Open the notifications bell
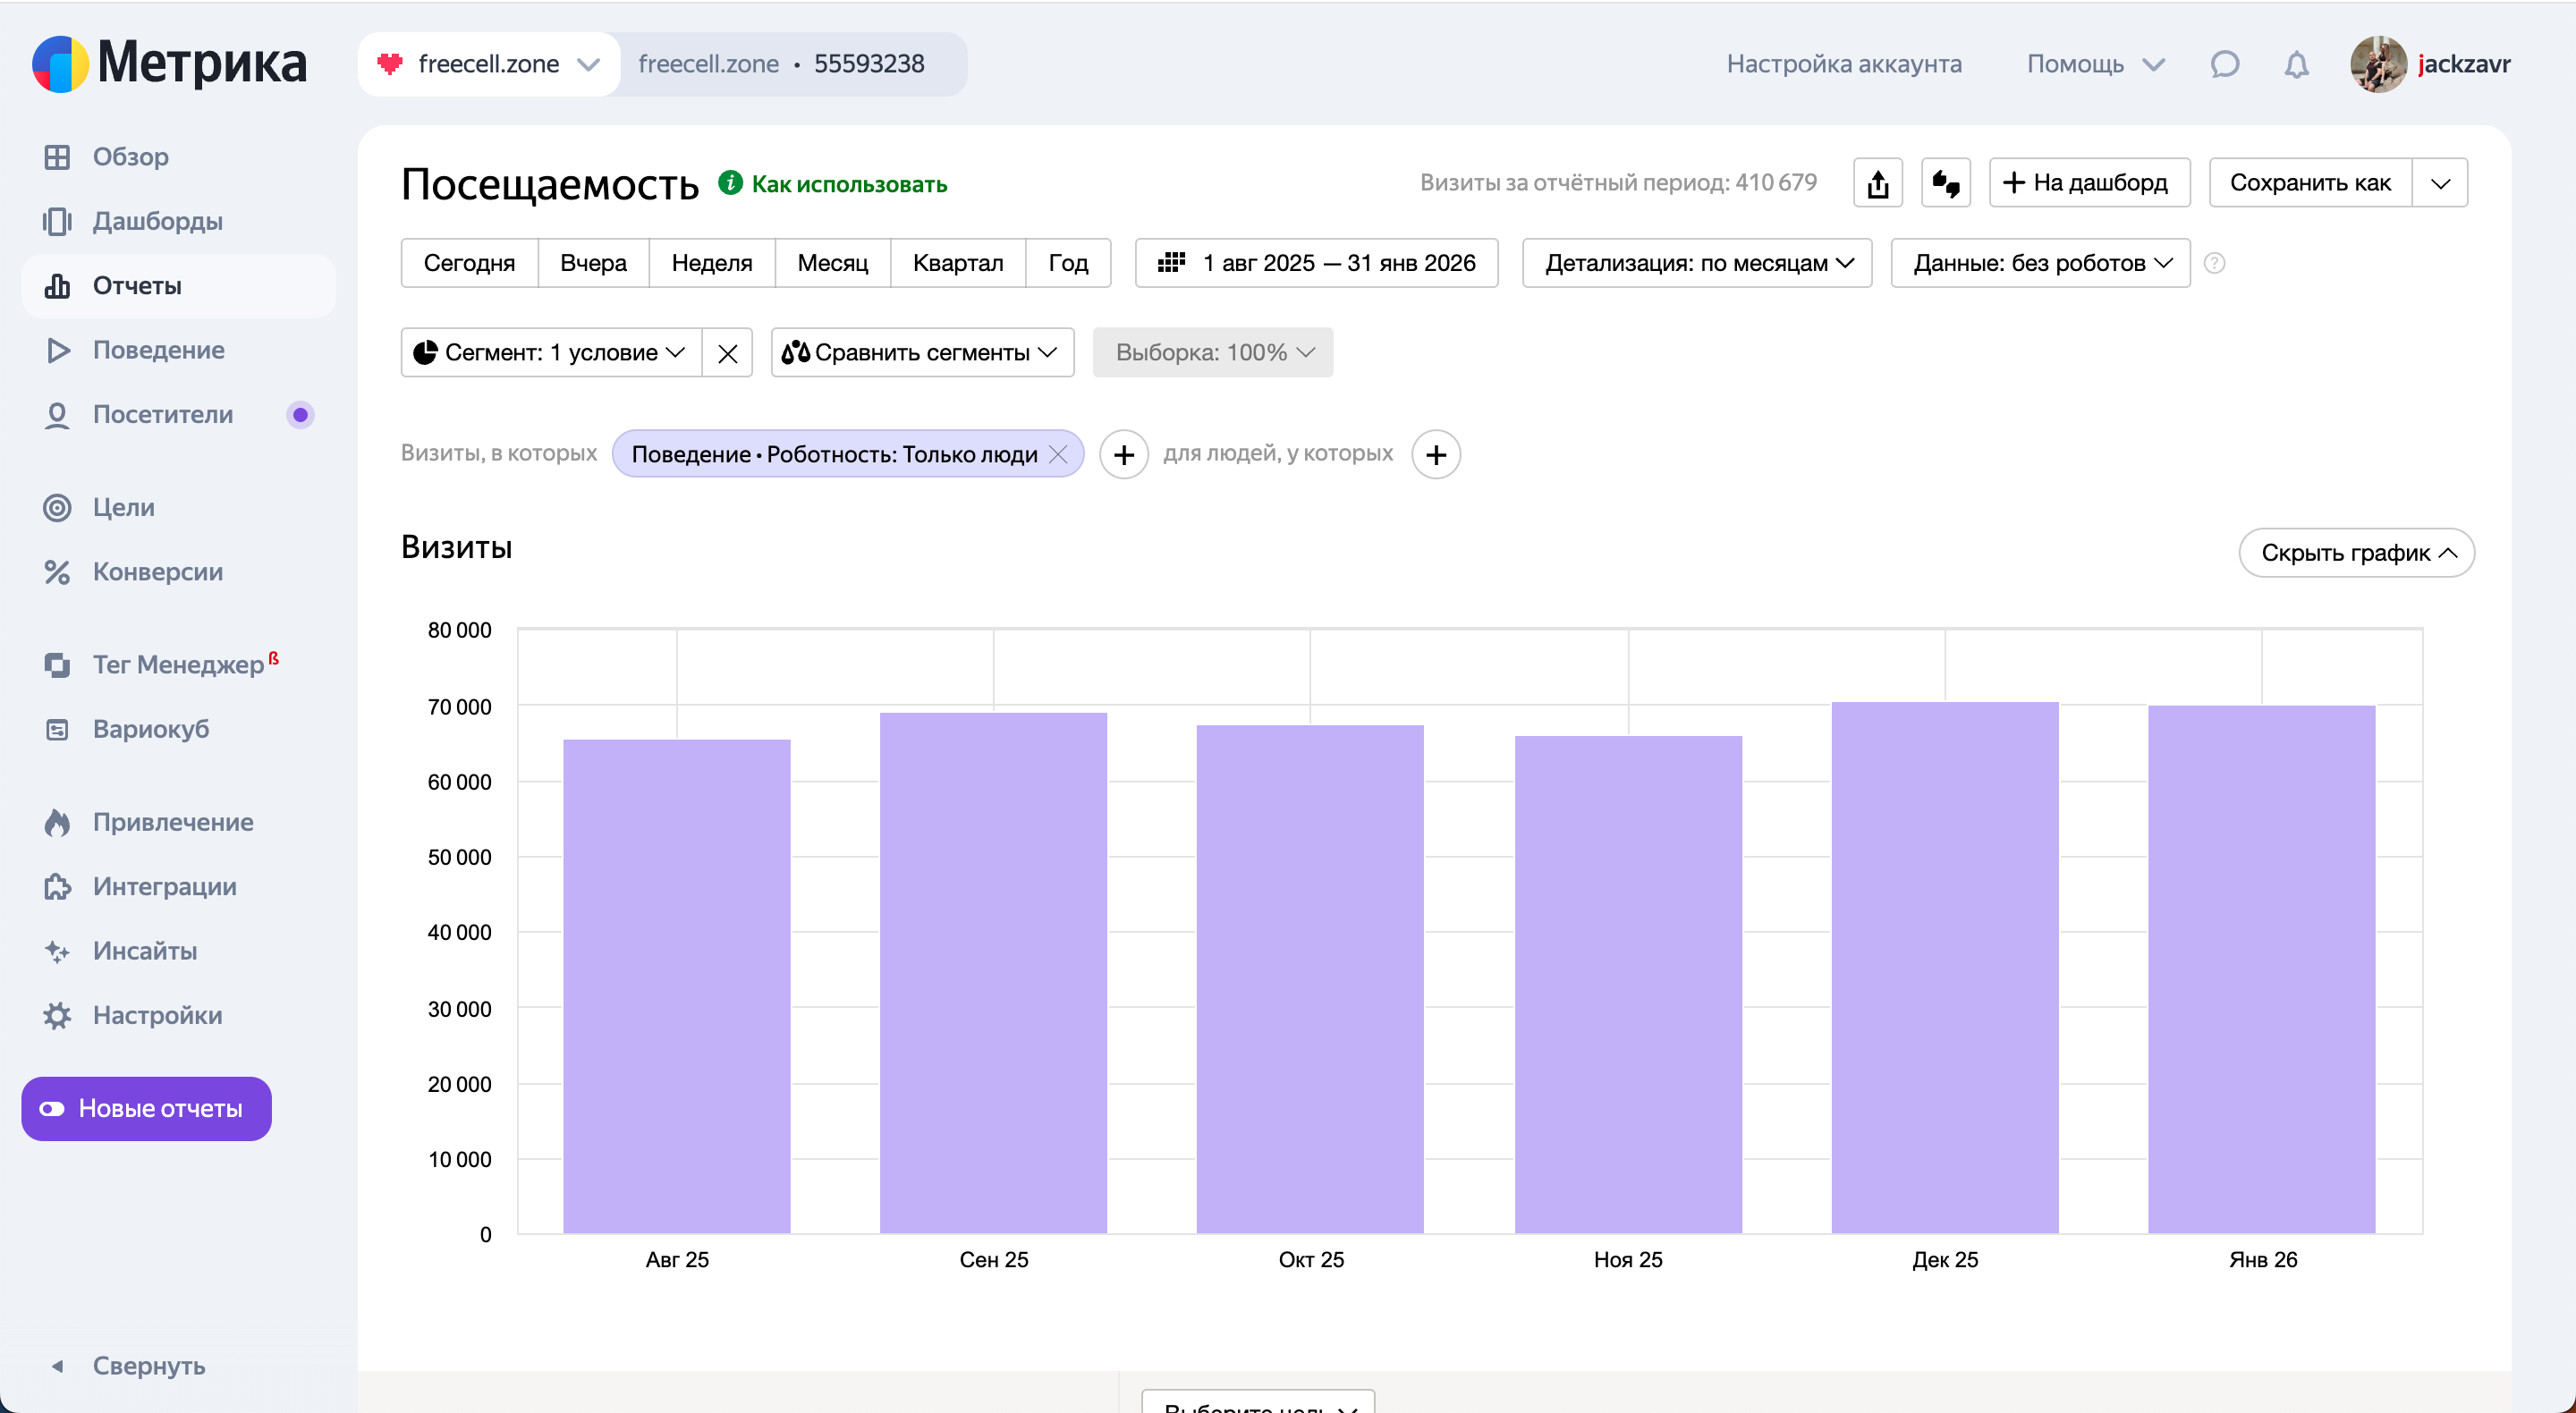This screenshot has height=1413, width=2576. [x=2296, y=64]
